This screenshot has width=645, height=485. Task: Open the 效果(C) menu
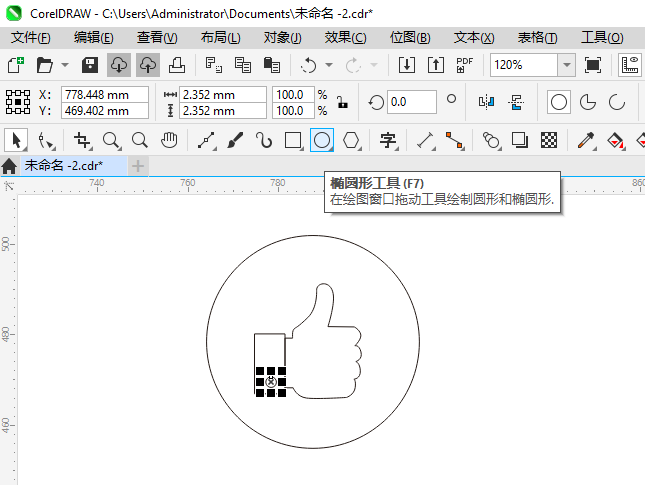coord(345,37)
